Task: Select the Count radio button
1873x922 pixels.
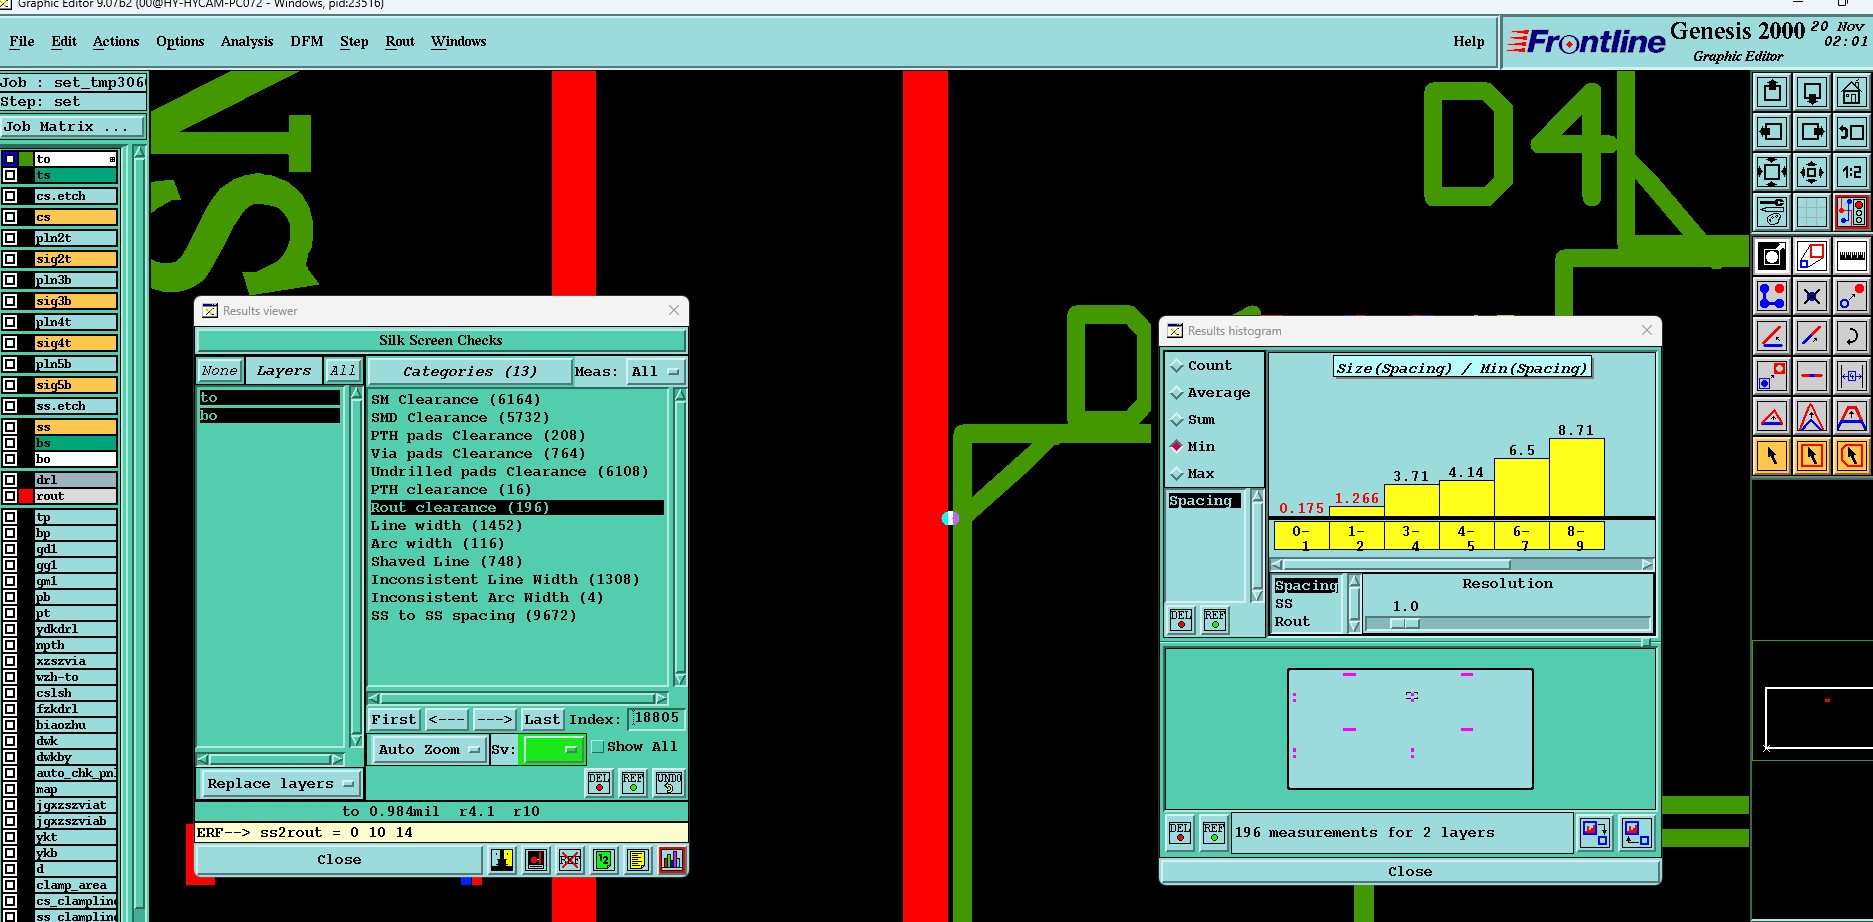Action: 1177,366
